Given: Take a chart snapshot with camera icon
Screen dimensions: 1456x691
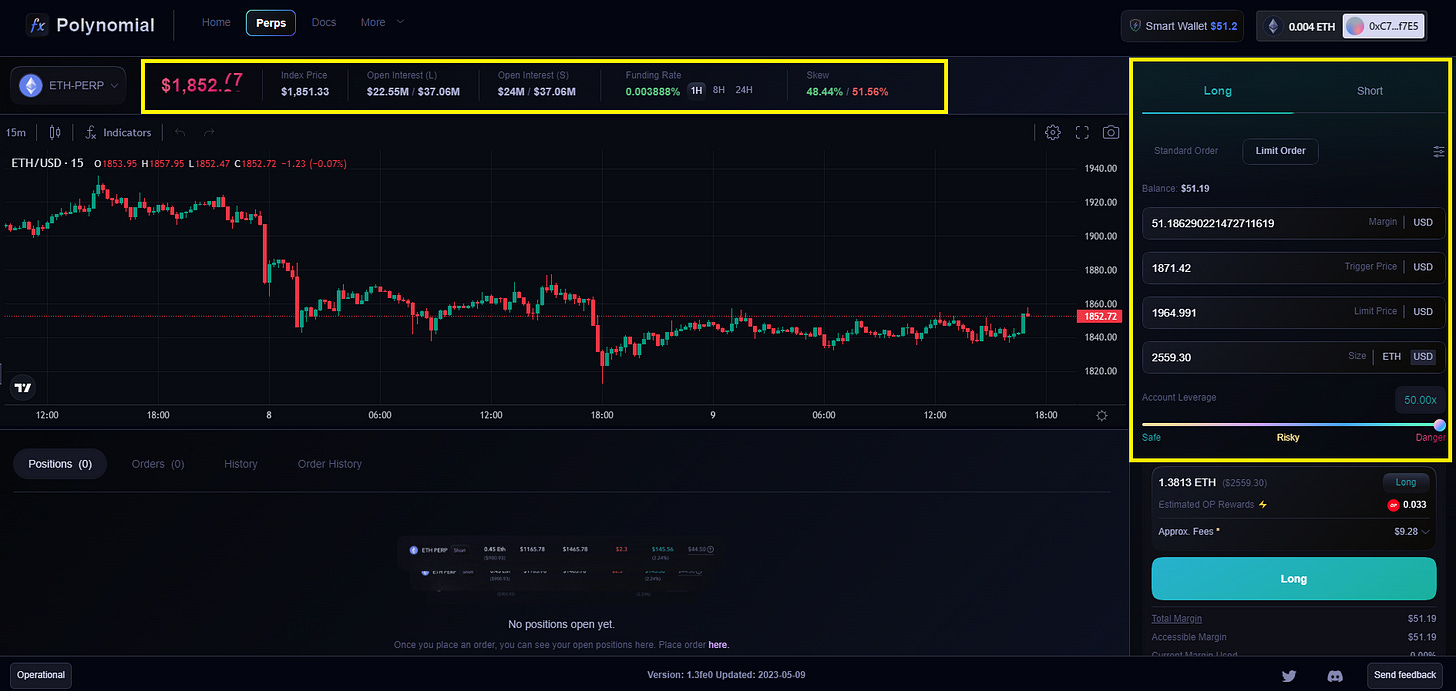Looking at the screenshot, I should point(1111,132).
